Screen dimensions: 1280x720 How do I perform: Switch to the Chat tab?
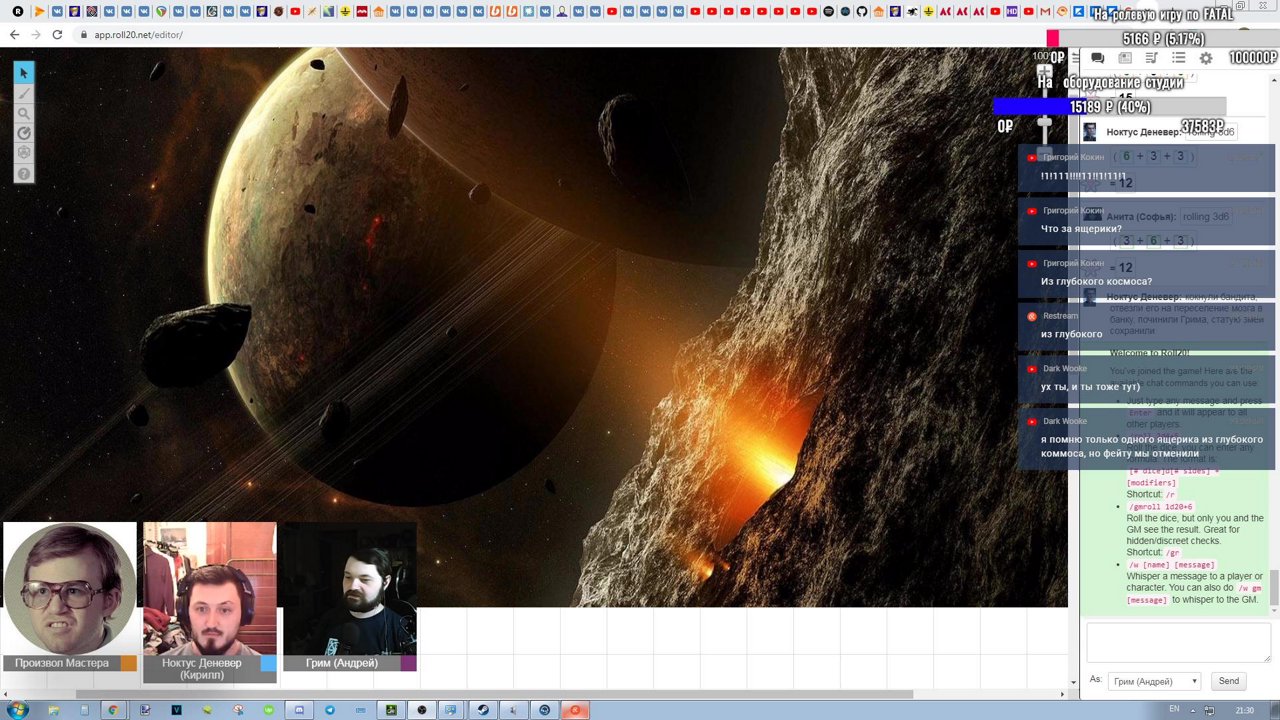tap(1097, 58)
